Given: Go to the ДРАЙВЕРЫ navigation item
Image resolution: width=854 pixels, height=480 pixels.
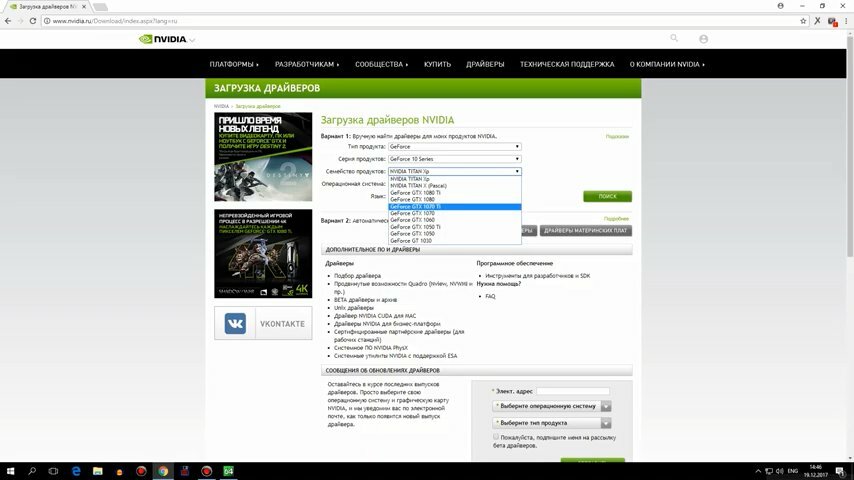Looking at the screenshot, I should pyautogui.click(x=485, y=64).
